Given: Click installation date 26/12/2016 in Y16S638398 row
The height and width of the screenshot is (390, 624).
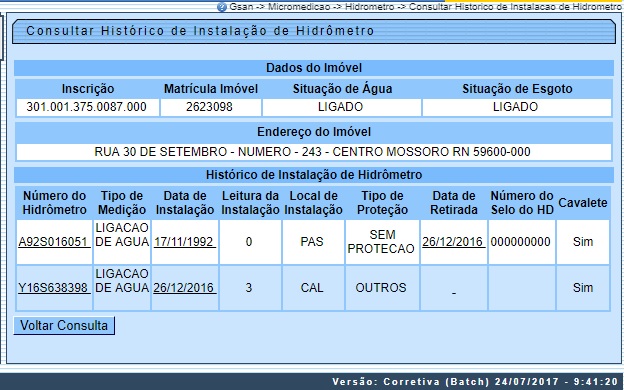Looking at the screenshot, I should tap(185, 287).
